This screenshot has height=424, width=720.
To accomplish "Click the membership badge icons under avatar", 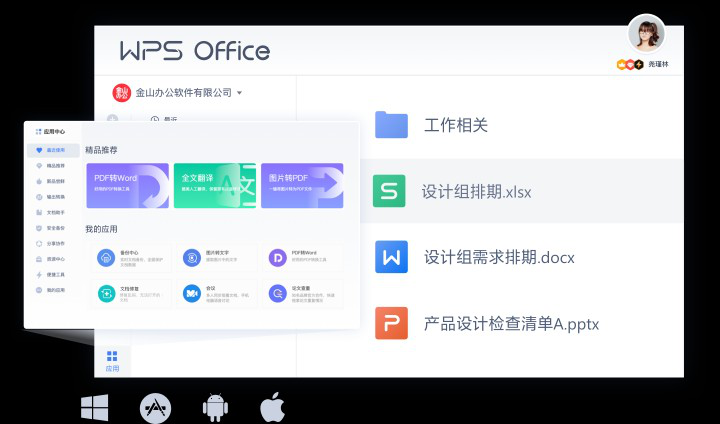I will pos(630,65).
